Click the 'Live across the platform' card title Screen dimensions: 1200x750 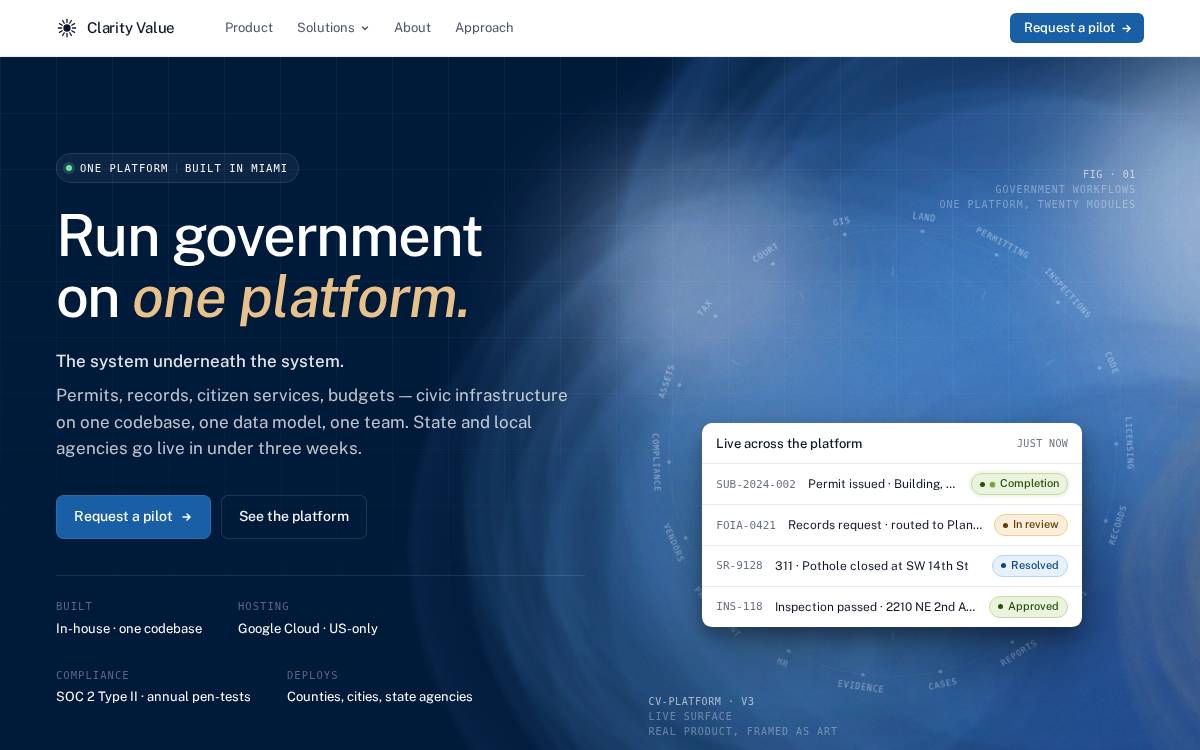(789, 444)
